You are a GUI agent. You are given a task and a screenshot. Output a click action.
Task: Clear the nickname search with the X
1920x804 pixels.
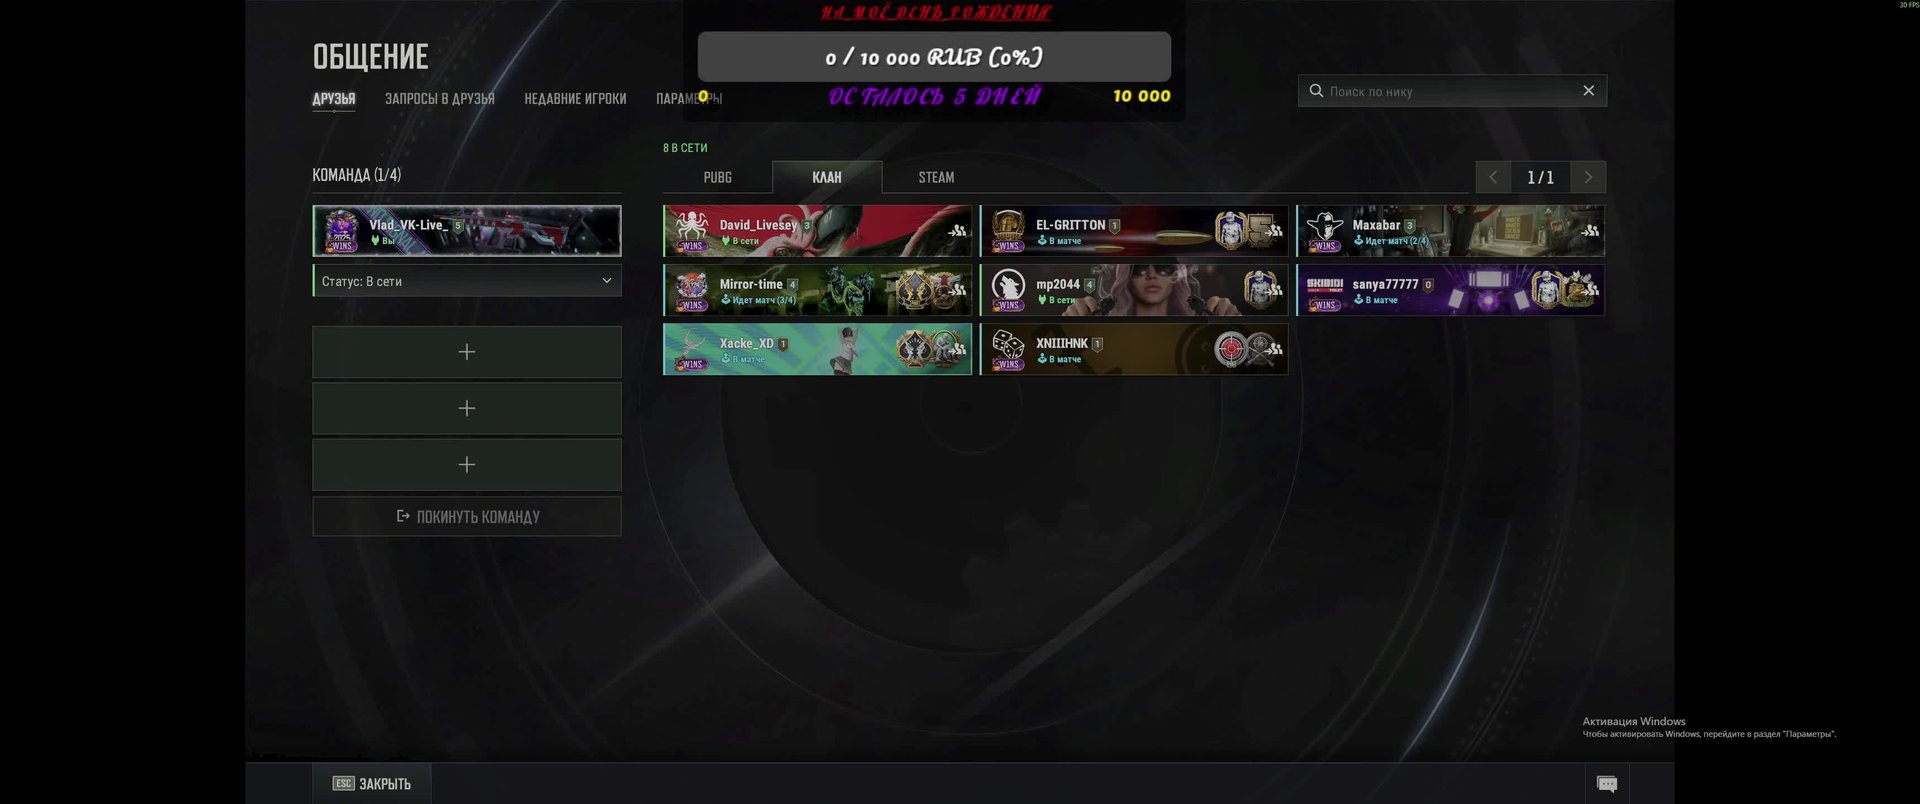click(x=1588, y=91)
